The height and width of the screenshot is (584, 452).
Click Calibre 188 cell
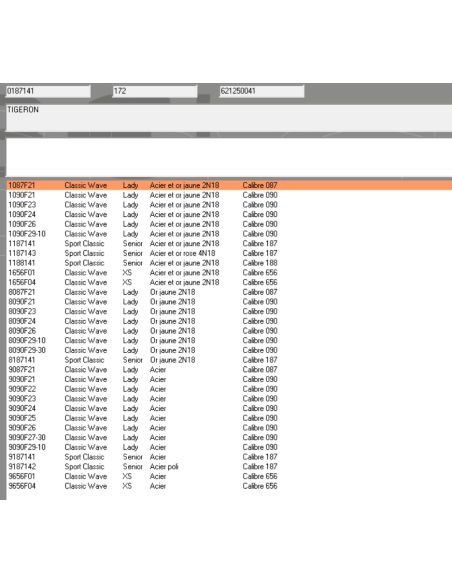[260, 263]
